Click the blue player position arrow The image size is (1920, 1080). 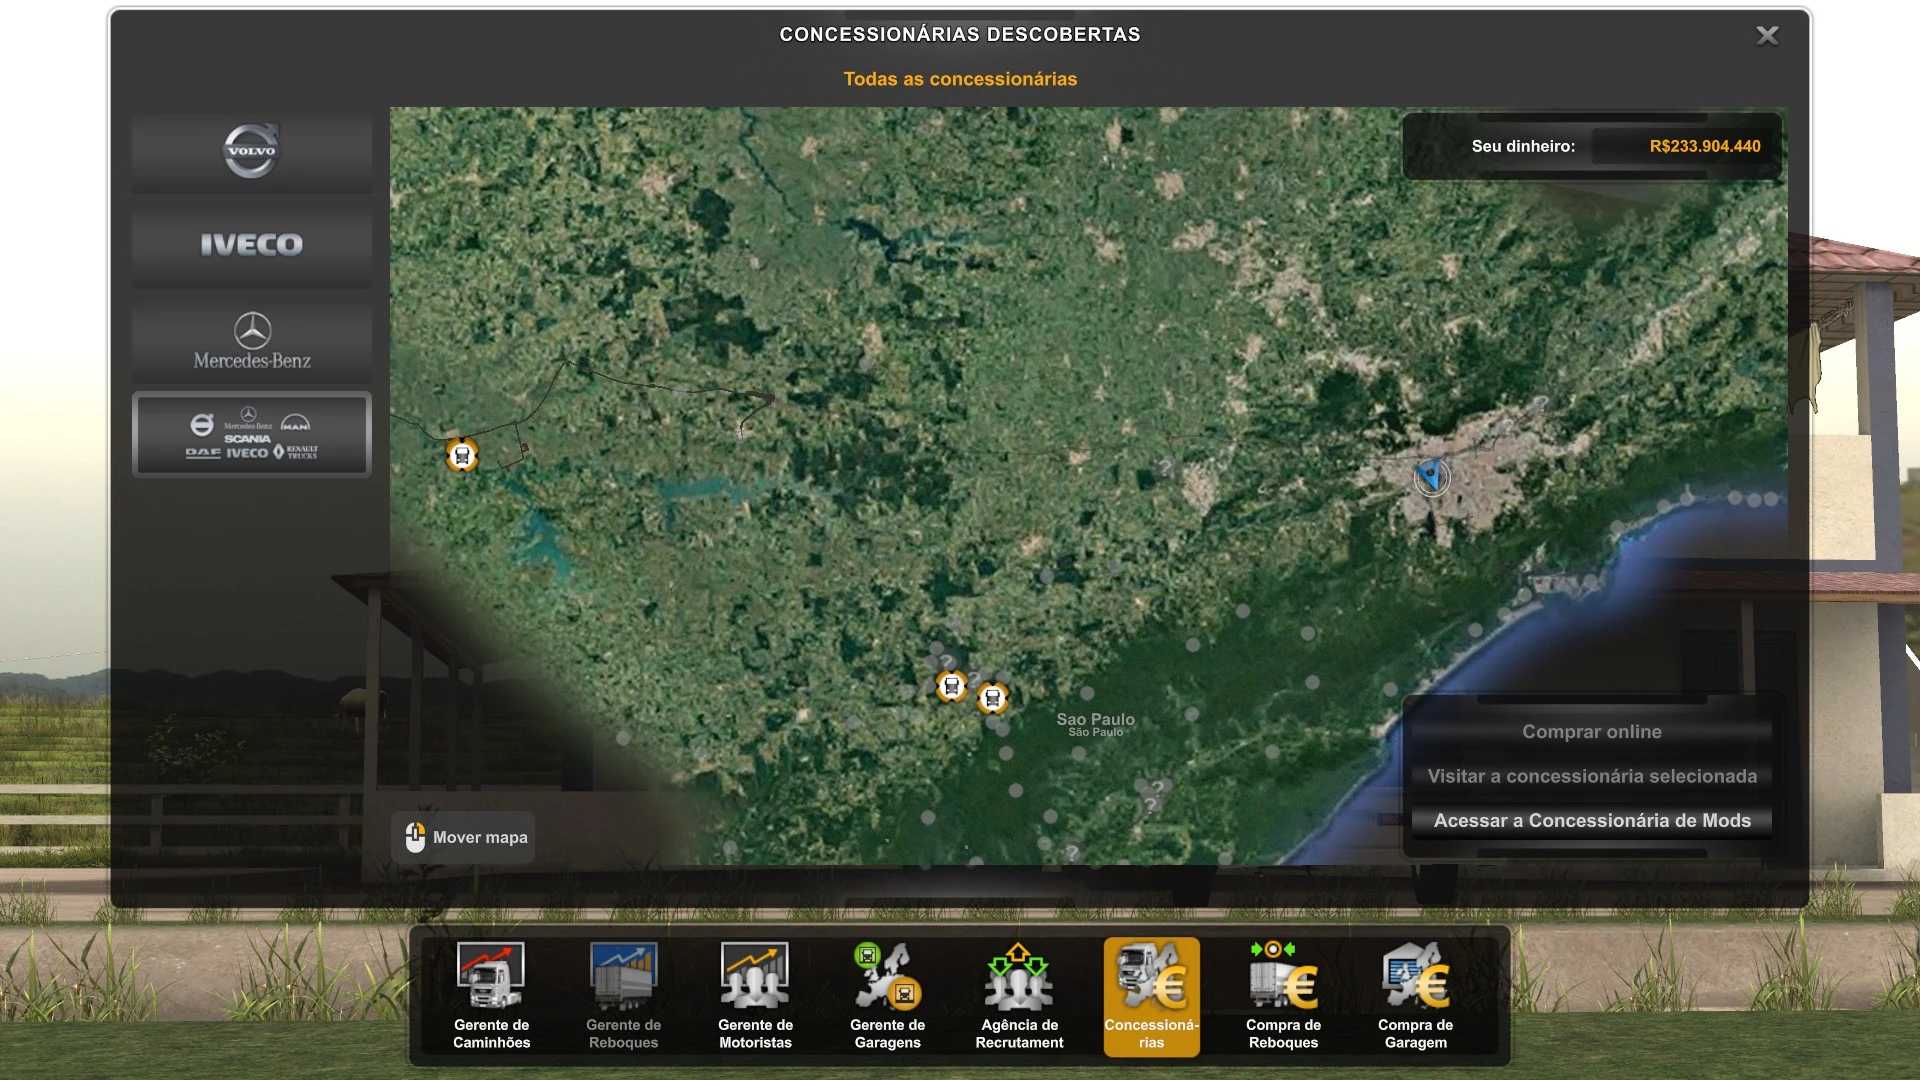coord(1432,476)
